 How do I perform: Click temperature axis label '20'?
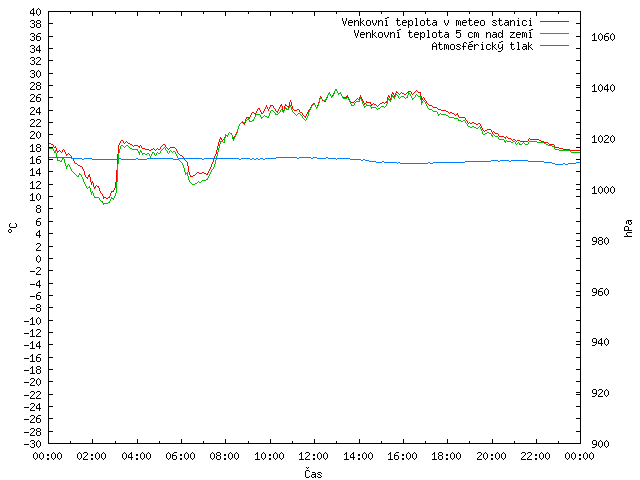[x=36, y=136]
